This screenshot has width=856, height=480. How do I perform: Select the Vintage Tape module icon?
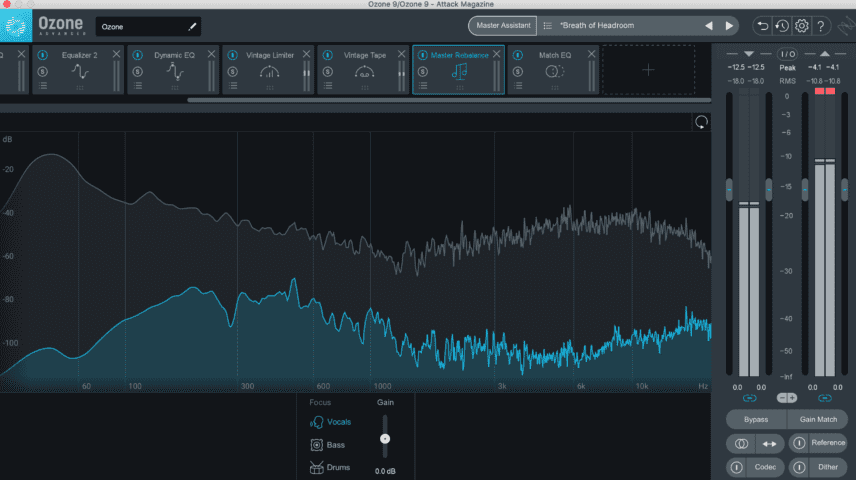(x=364, y=72)
